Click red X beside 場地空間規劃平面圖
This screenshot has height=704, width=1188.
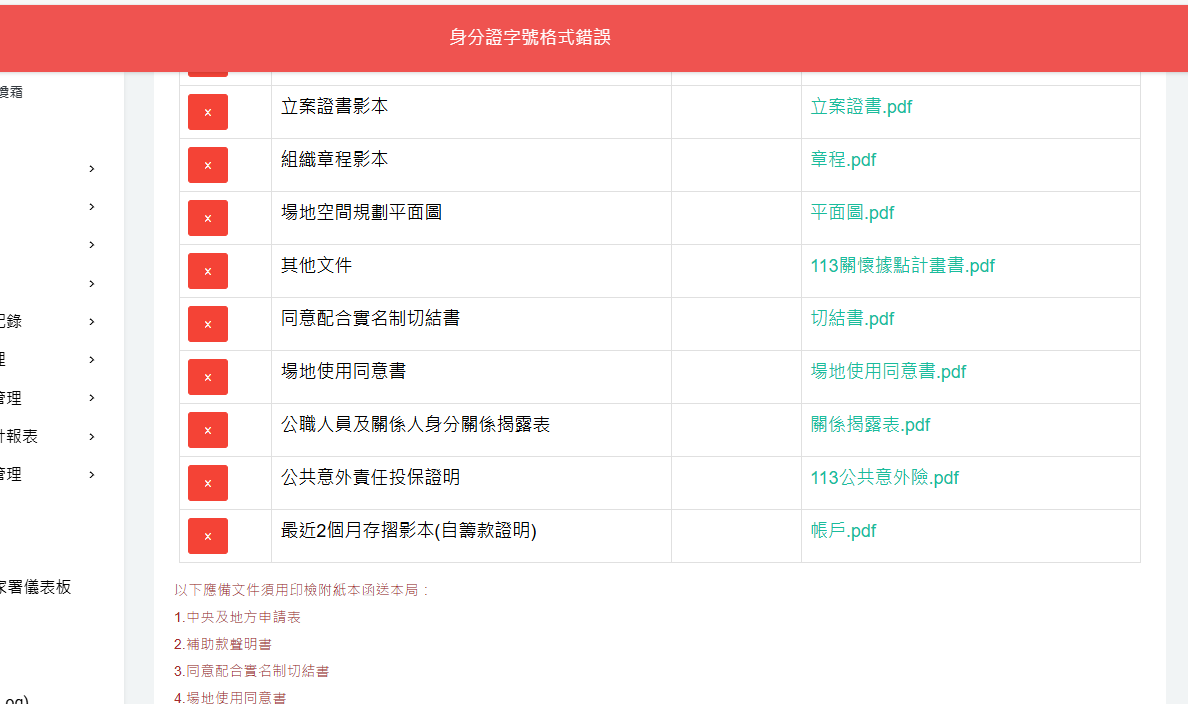[x=207, y=218]
